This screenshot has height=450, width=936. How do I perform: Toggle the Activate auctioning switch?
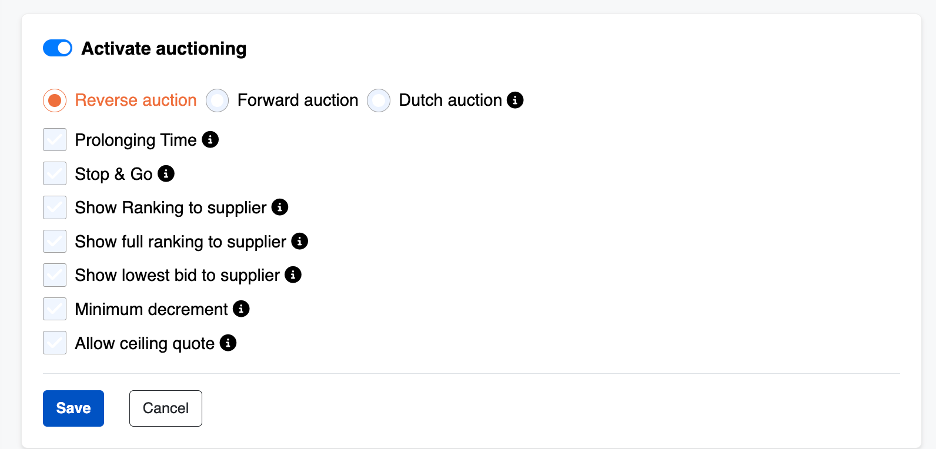[x=57, y=48]
